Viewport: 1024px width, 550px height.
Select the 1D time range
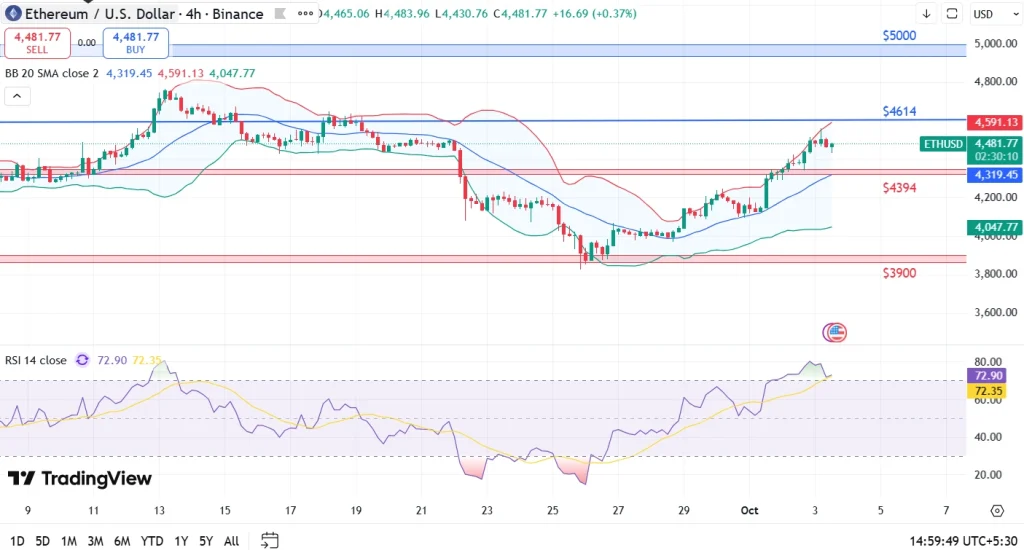[x=15, y=540]
